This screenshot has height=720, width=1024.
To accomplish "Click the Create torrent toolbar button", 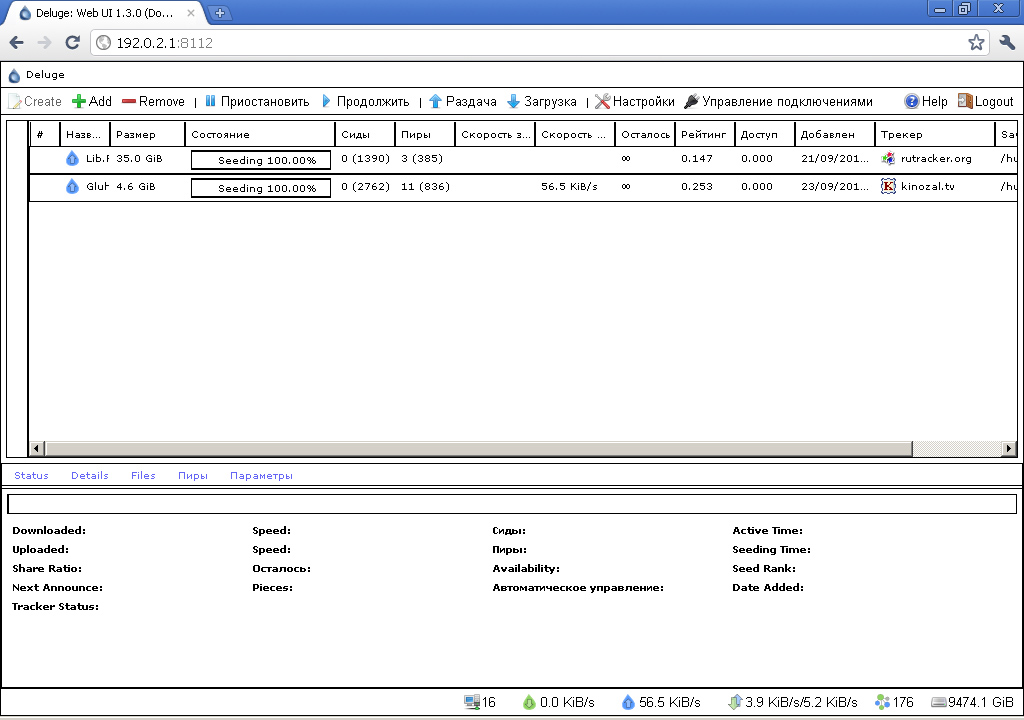I will point(35,101).
